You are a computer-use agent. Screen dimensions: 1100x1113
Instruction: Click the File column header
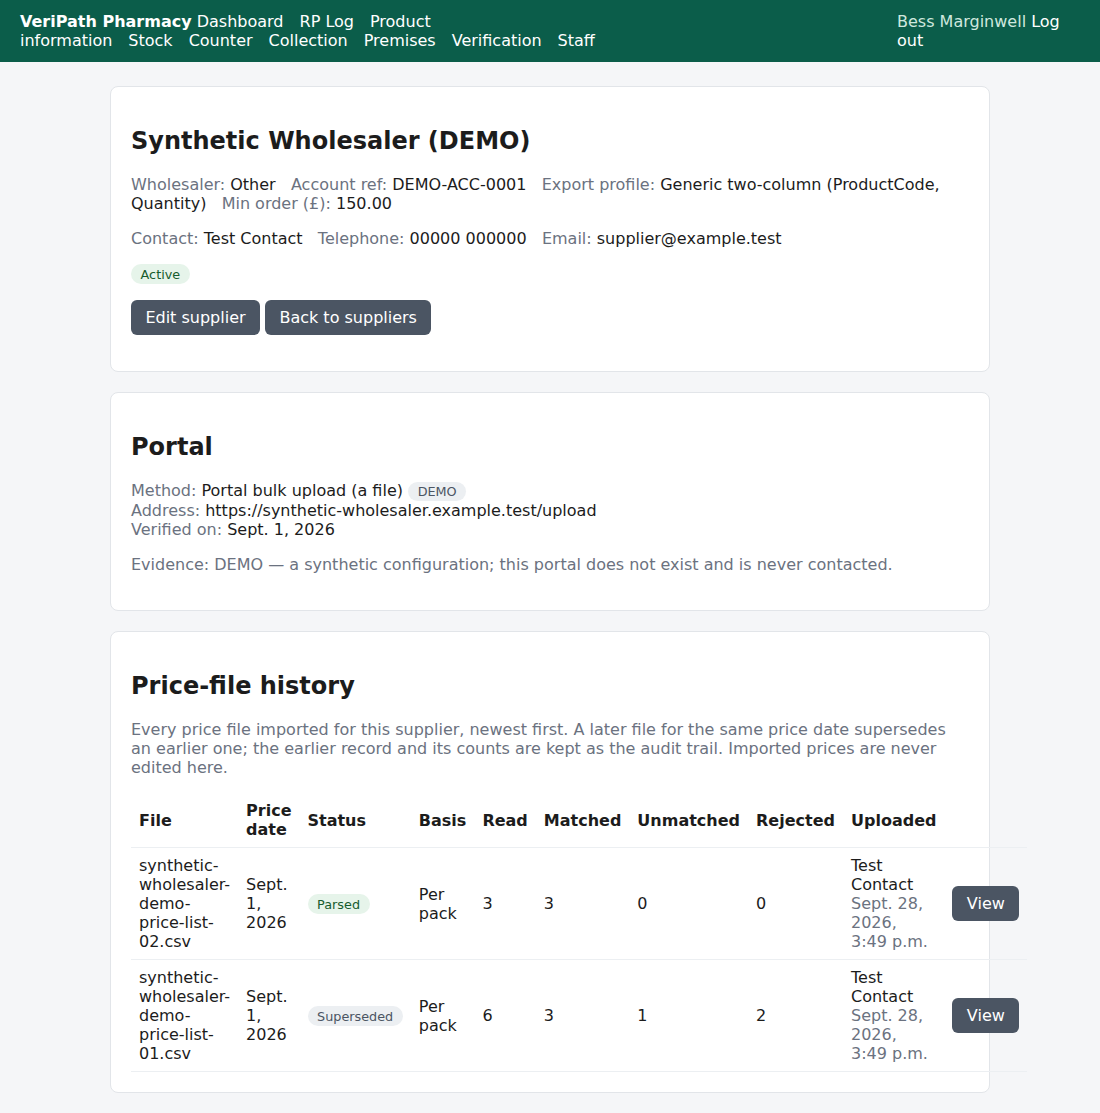click(x=155, y=821)
